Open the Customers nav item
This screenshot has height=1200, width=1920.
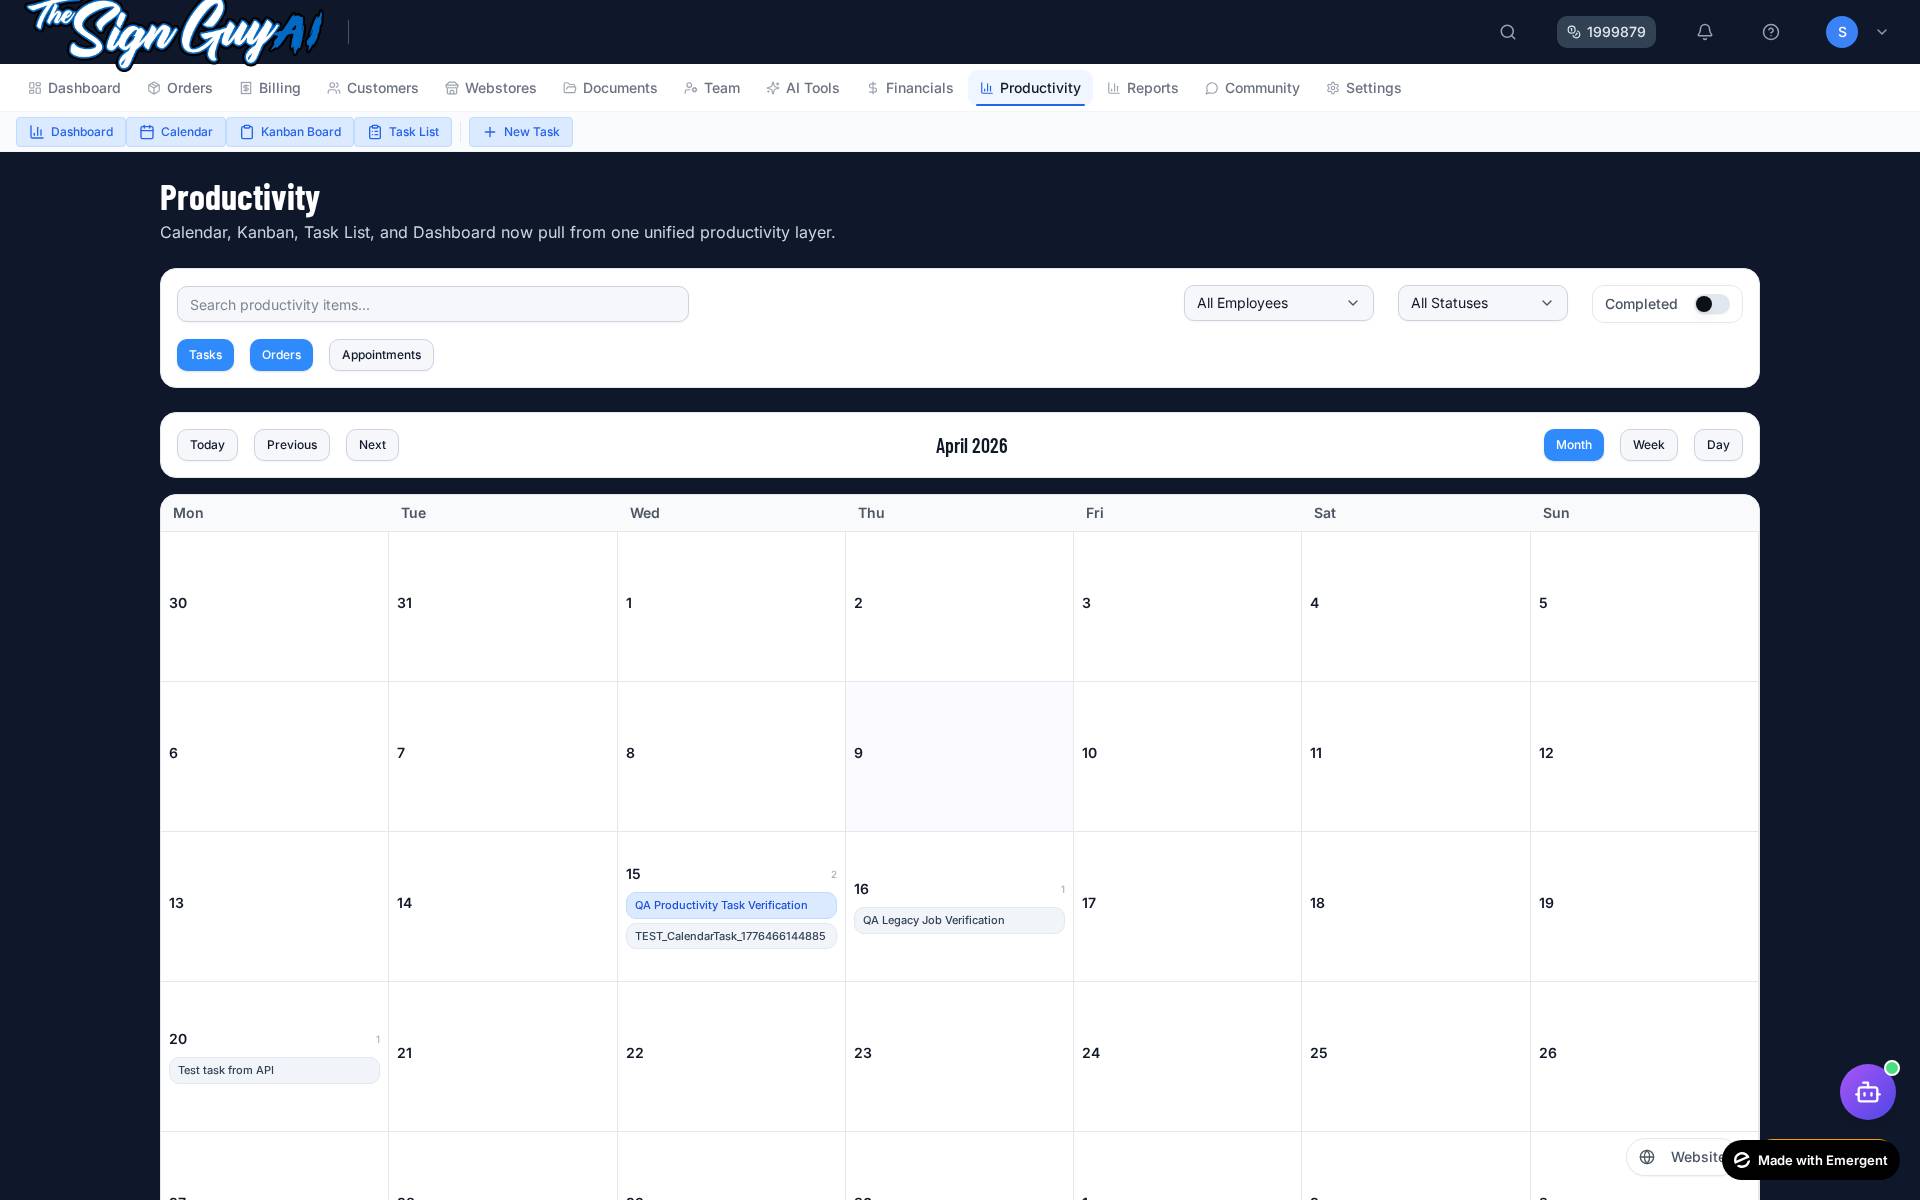[x=373, y=88]
